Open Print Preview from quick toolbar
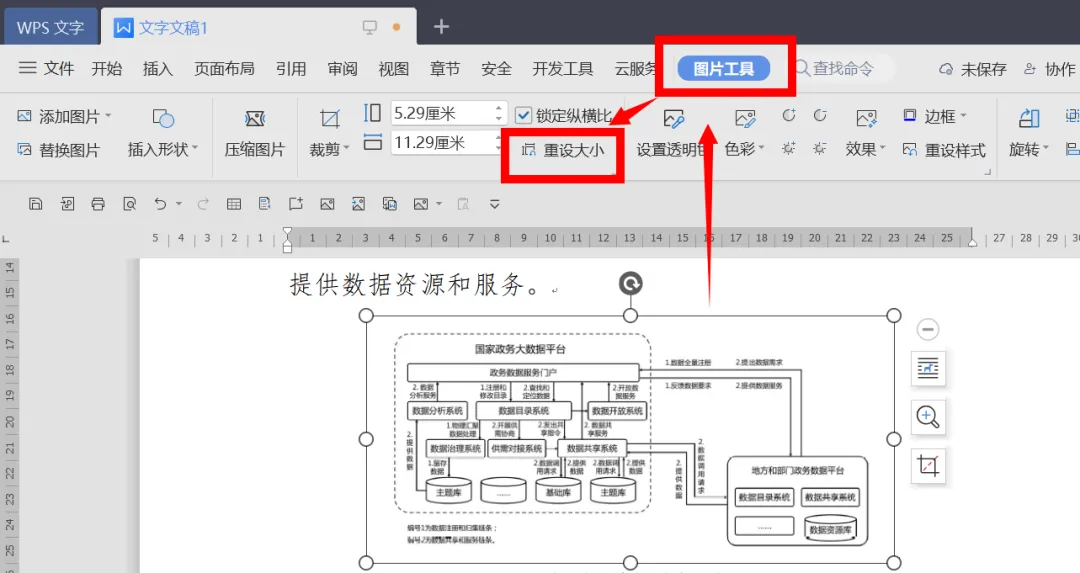Image resolution: width=1080 pixels, height=573 pixels. pos(129,204)
